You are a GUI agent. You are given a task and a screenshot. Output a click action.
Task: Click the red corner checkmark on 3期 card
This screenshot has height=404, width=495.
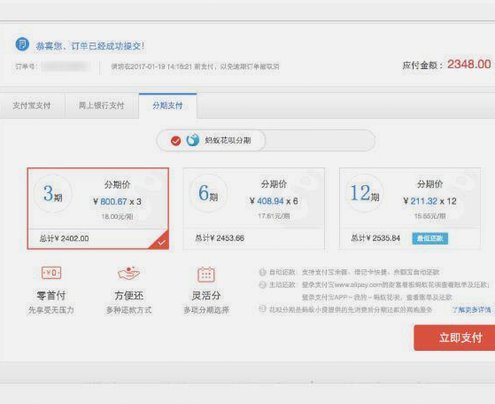[x=161, y=242]
